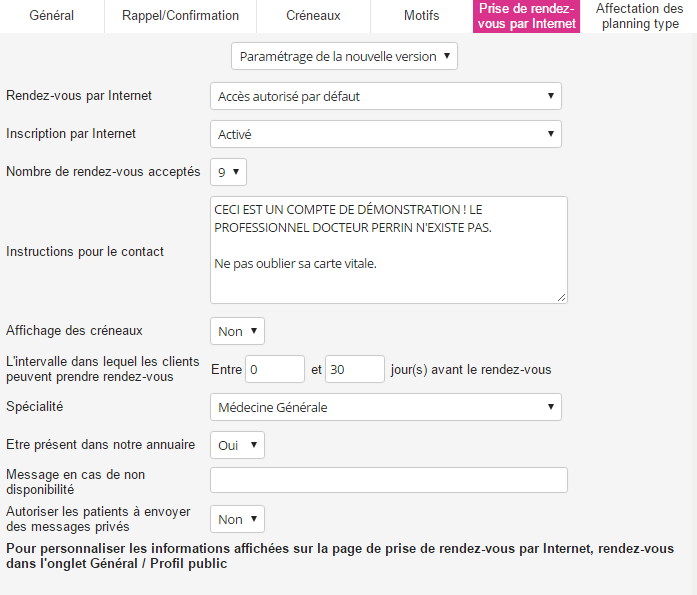Grab the textarea resize handle corner
This screenshot has width=697, height=595.
click(562, 298)
